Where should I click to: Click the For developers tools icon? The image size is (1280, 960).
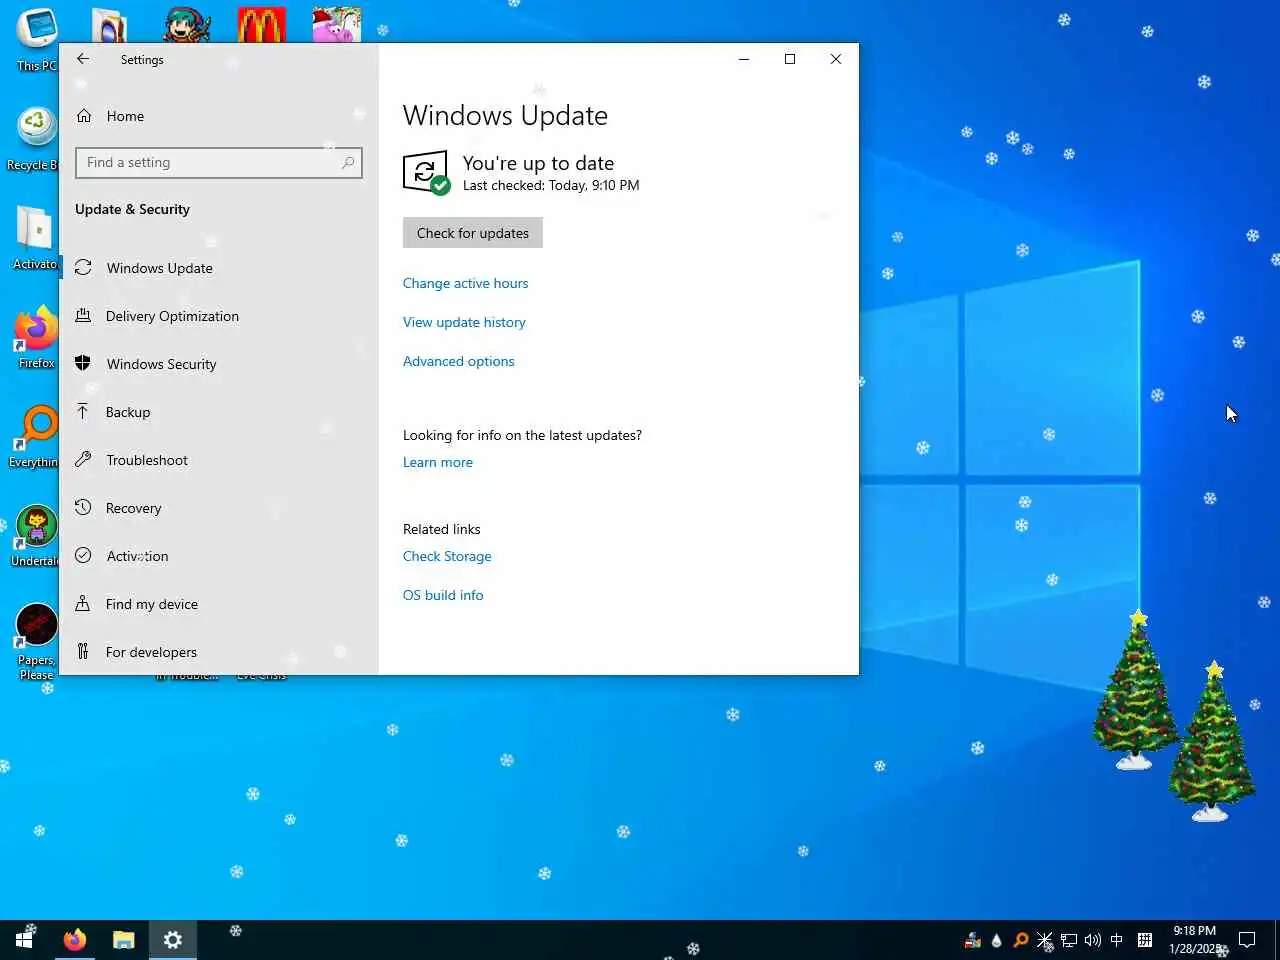(x=83, y=651)
